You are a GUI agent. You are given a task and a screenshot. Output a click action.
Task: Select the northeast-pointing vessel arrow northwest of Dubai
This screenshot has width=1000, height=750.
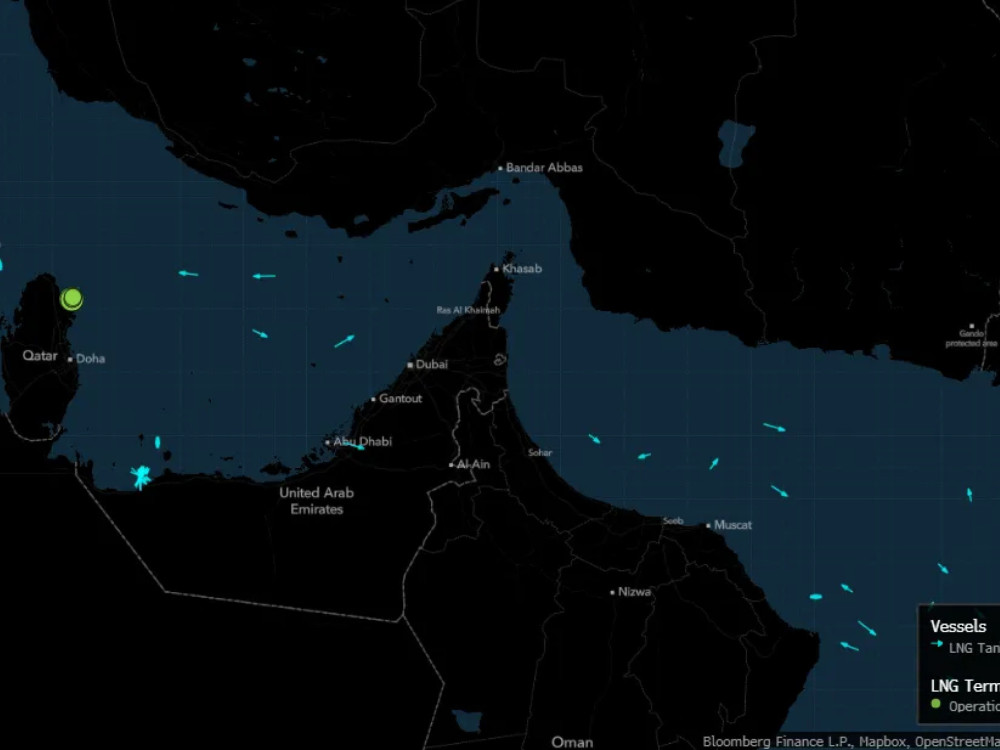coord(344,341)
